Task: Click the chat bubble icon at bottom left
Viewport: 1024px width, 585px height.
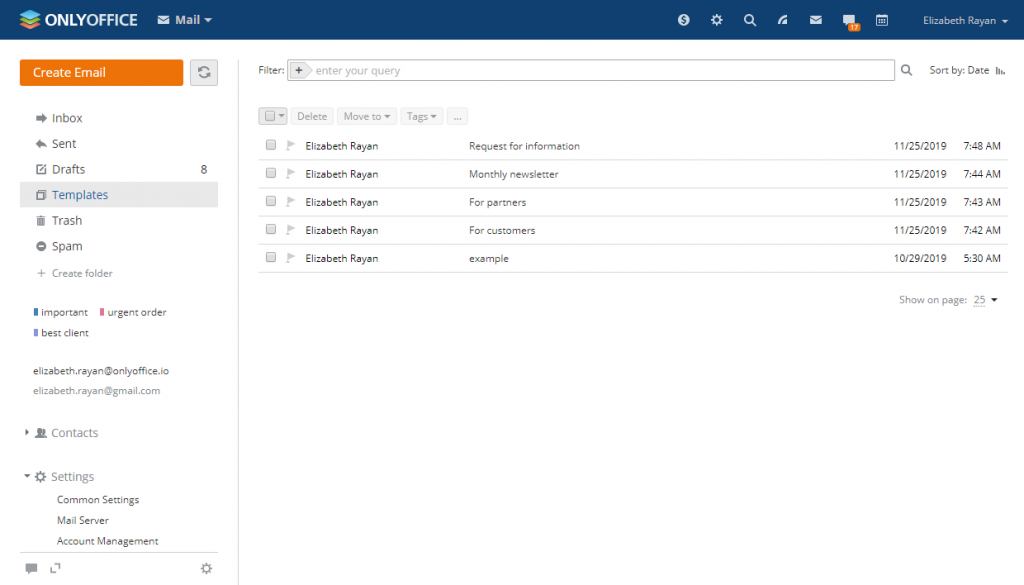Action: tap(31, 568)
